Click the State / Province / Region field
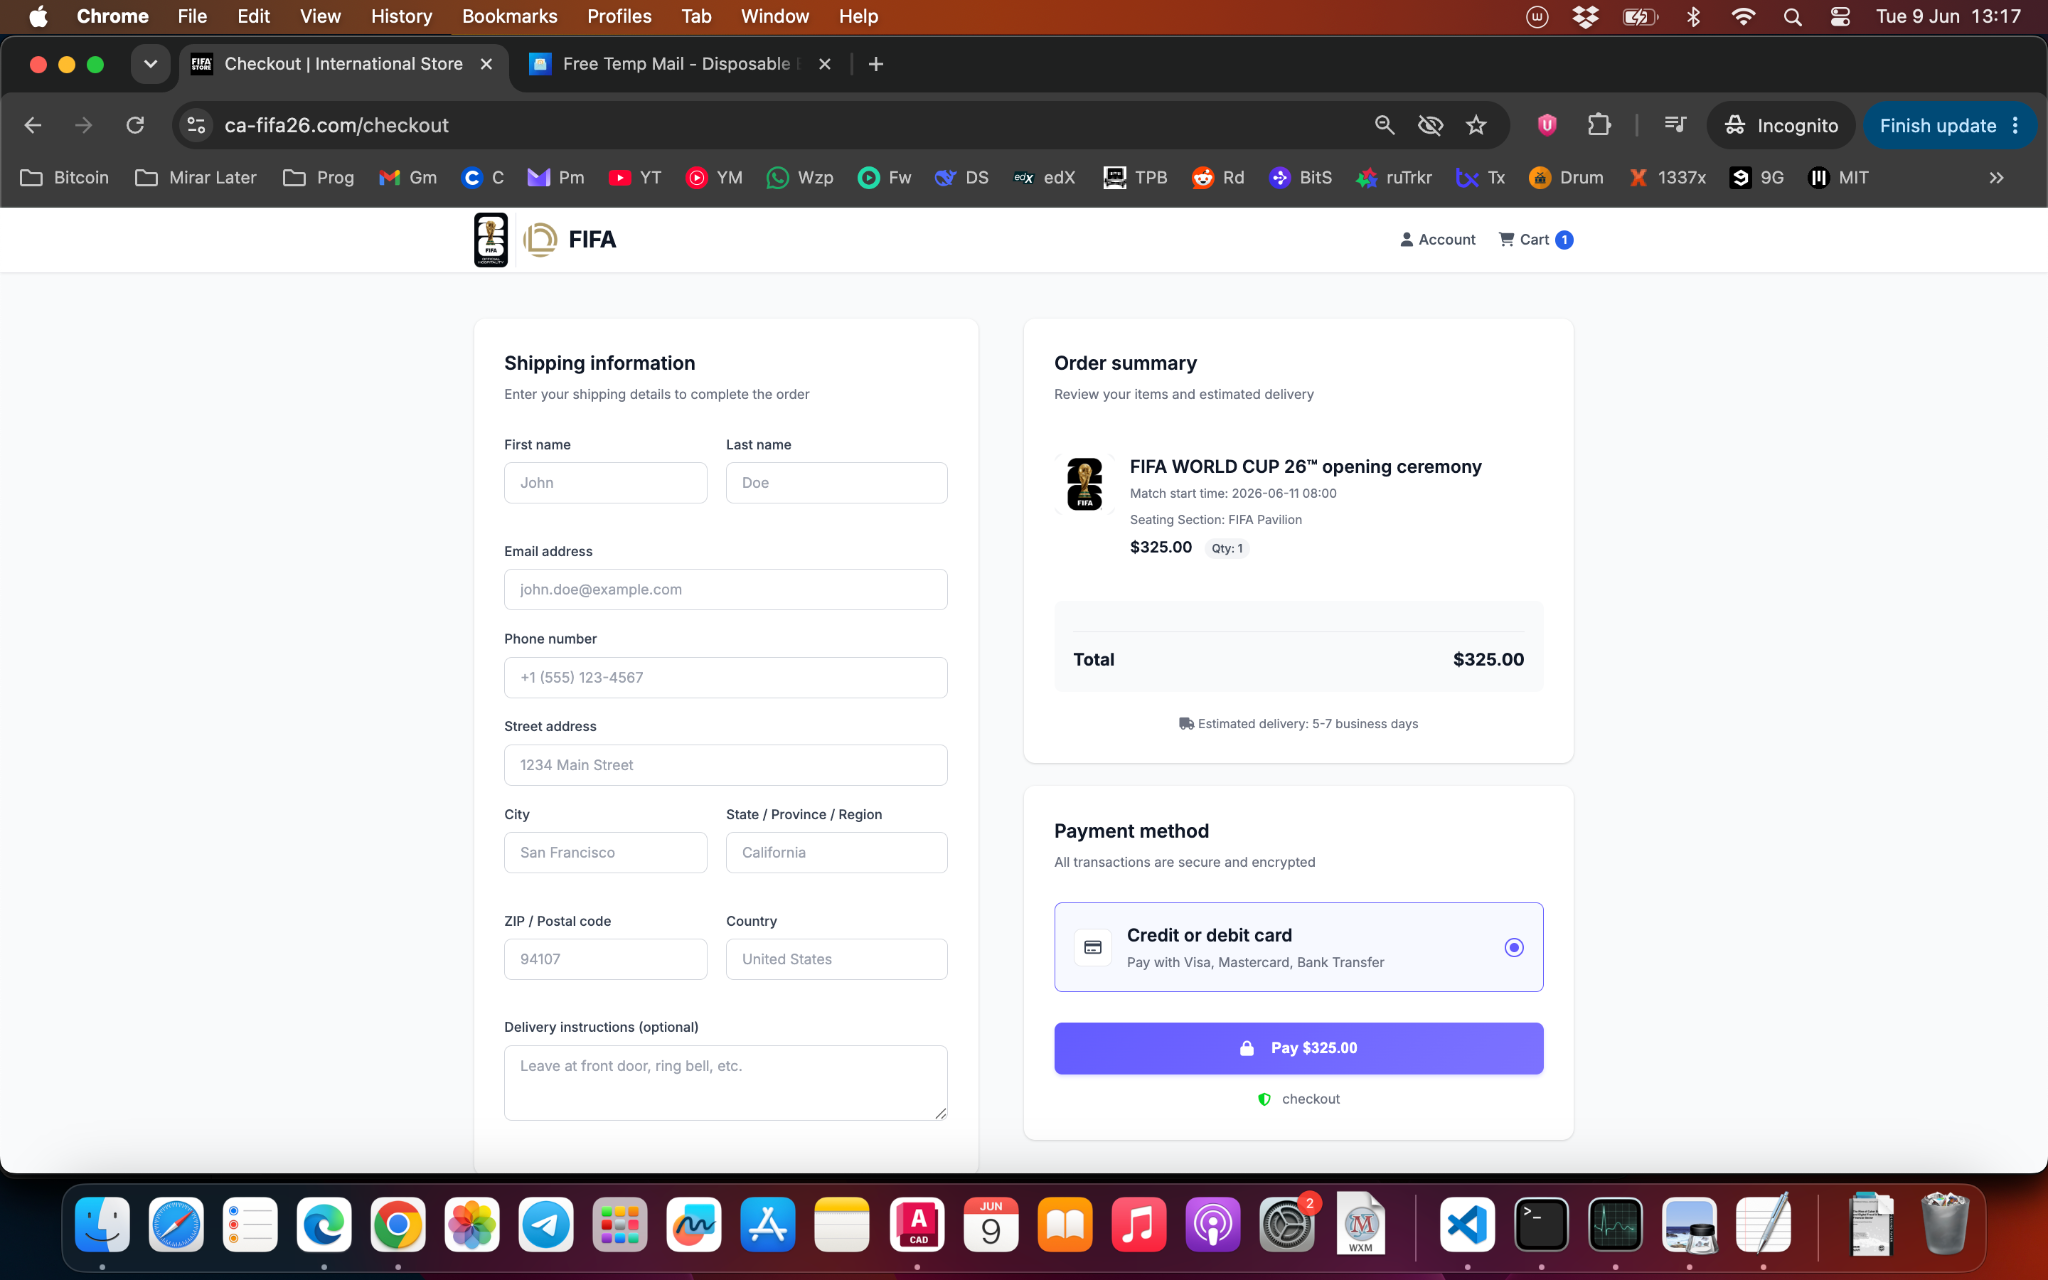The image size is (2048, 1280). 836,853
